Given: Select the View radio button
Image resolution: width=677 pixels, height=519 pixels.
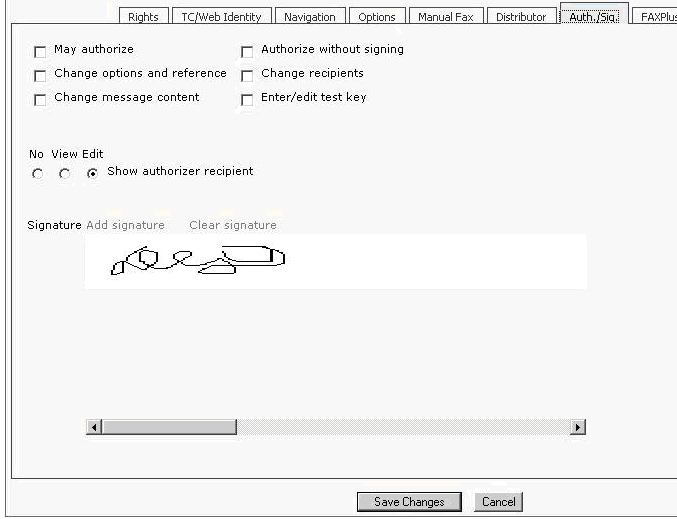Looking at the screenshot, I should point(65,174).
